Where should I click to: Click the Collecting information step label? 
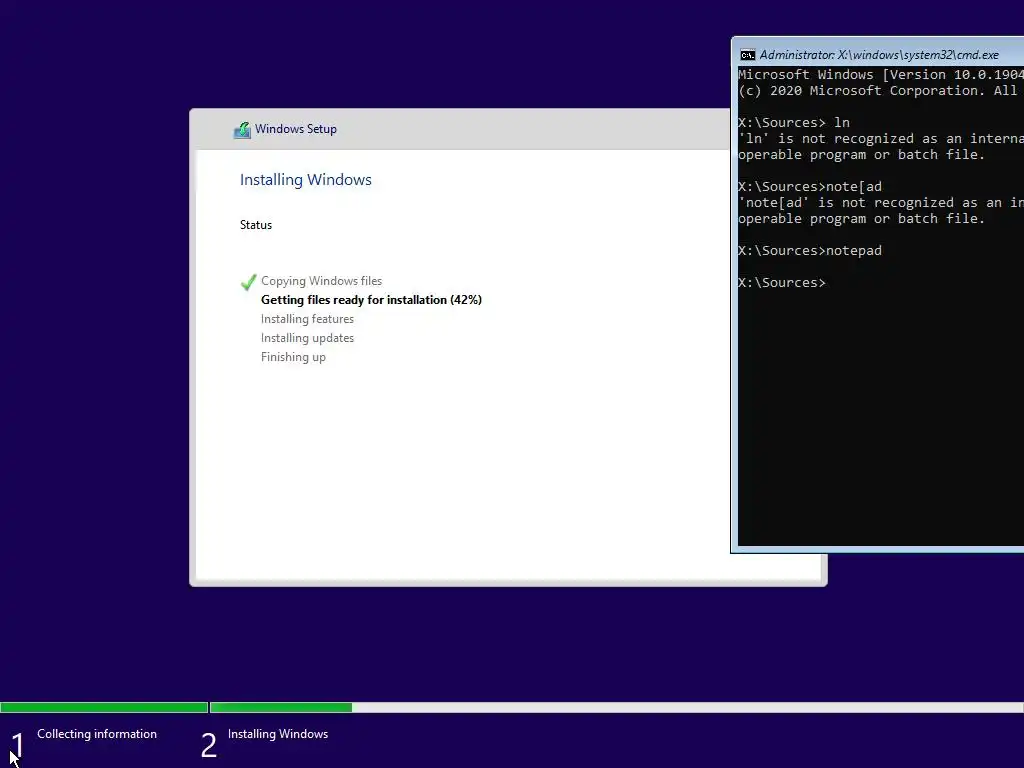click(x=97, y=734)
